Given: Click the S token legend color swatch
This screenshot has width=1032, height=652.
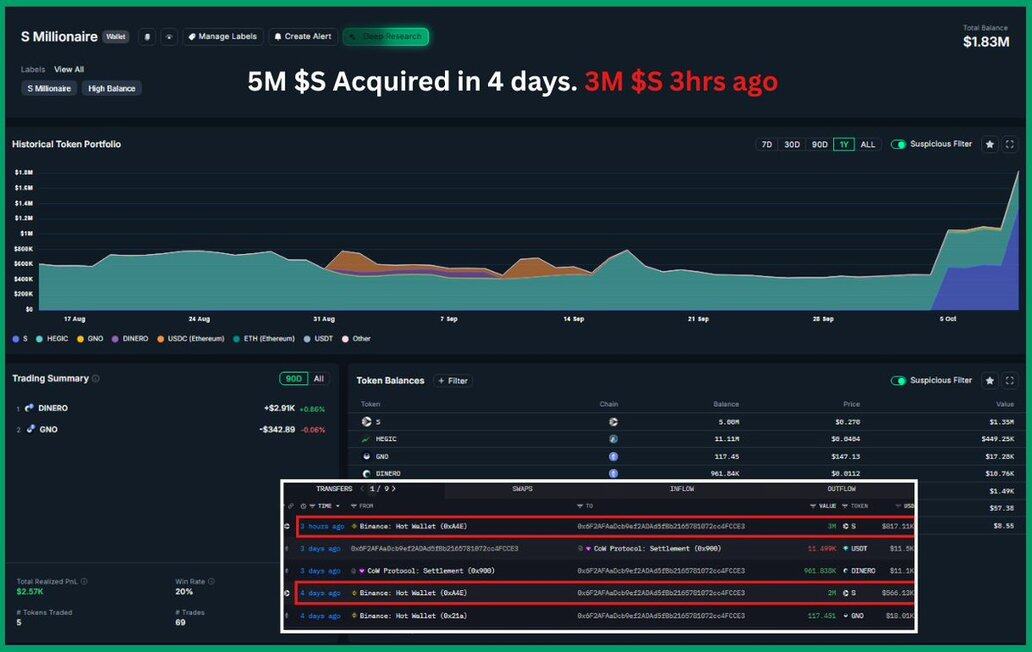Looking at the screenshot, I should (15, 339).
